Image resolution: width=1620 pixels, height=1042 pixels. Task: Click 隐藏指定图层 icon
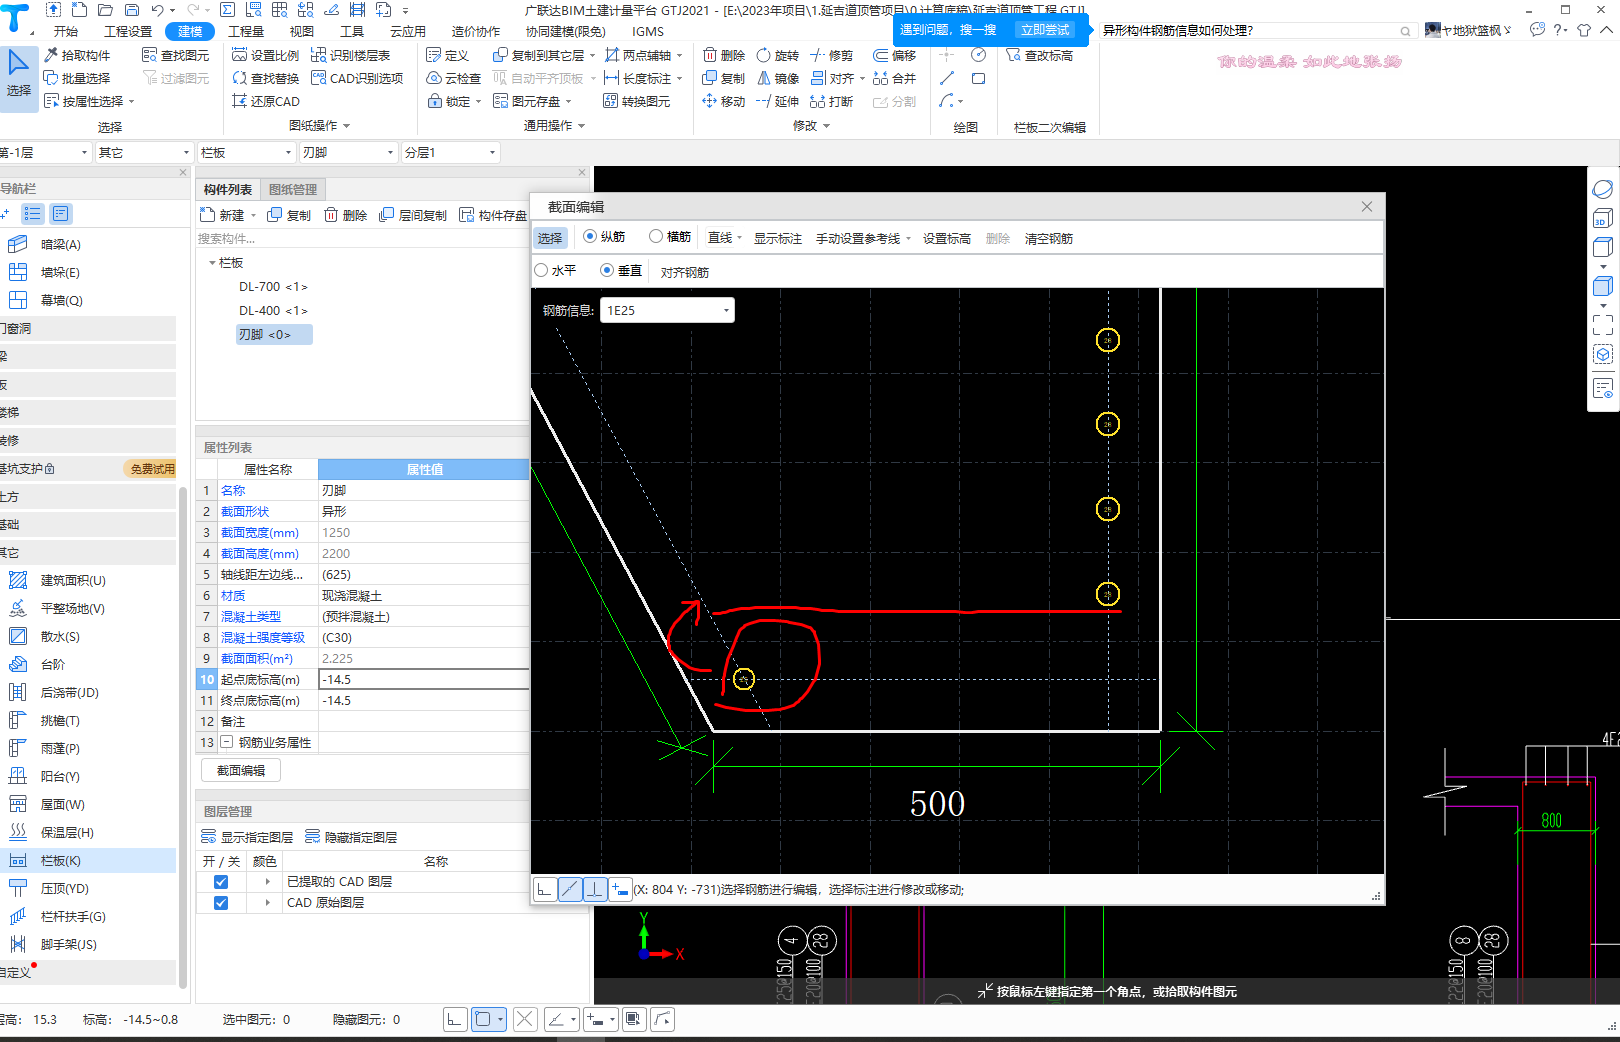(312, 837)
